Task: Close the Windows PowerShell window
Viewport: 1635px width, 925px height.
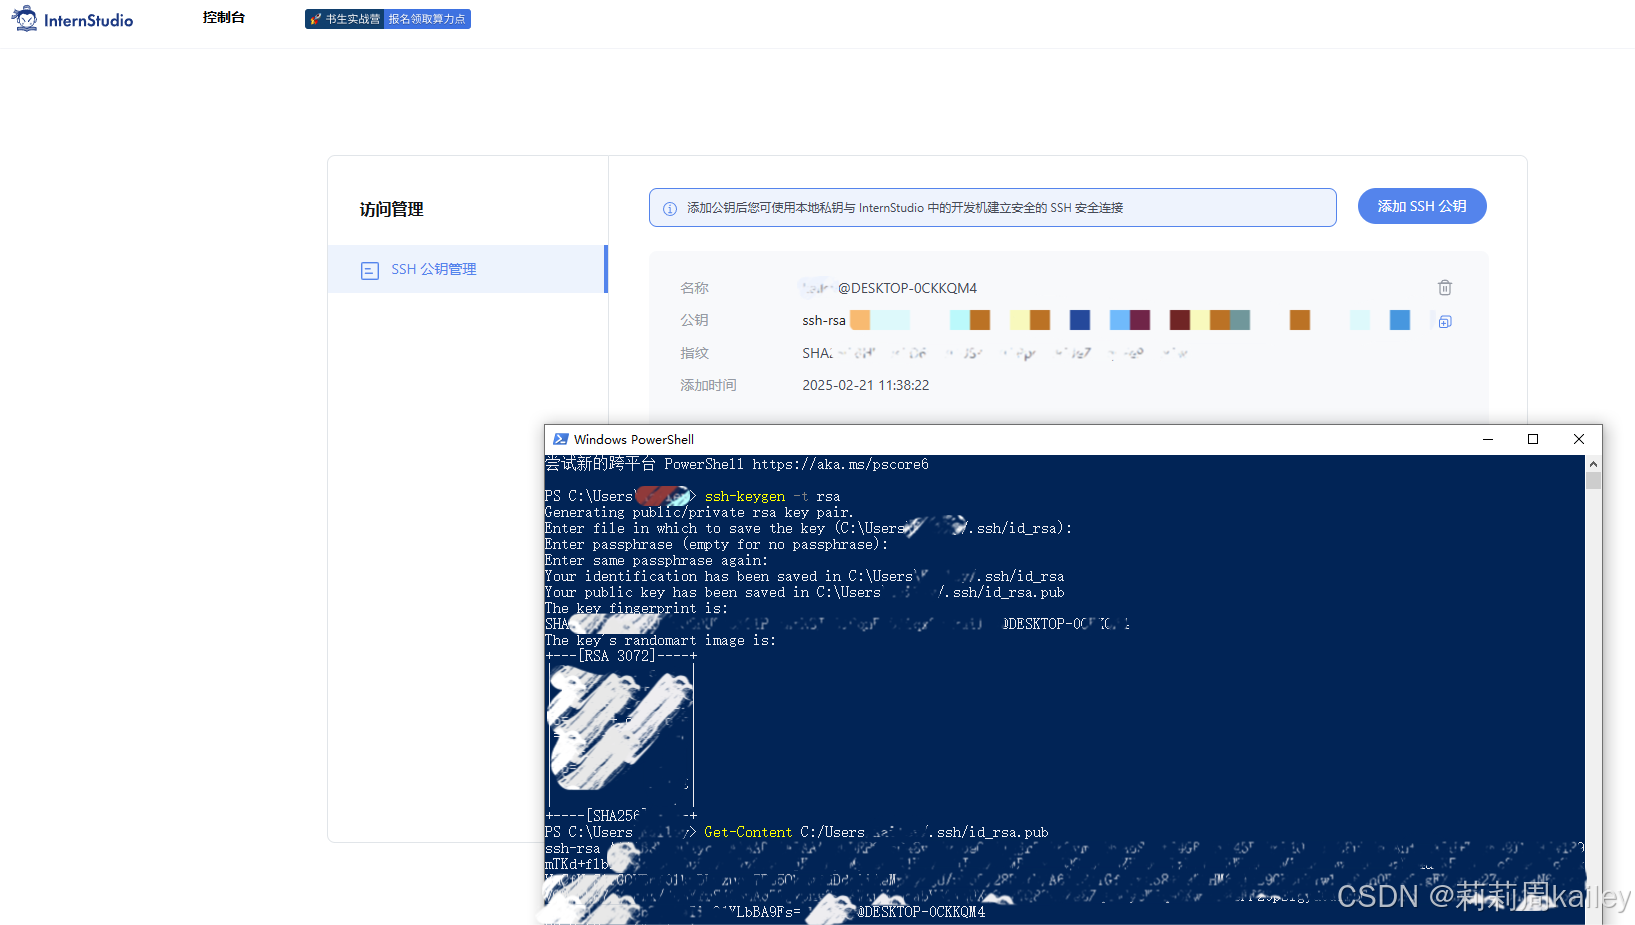Action: coord(1579,439)
